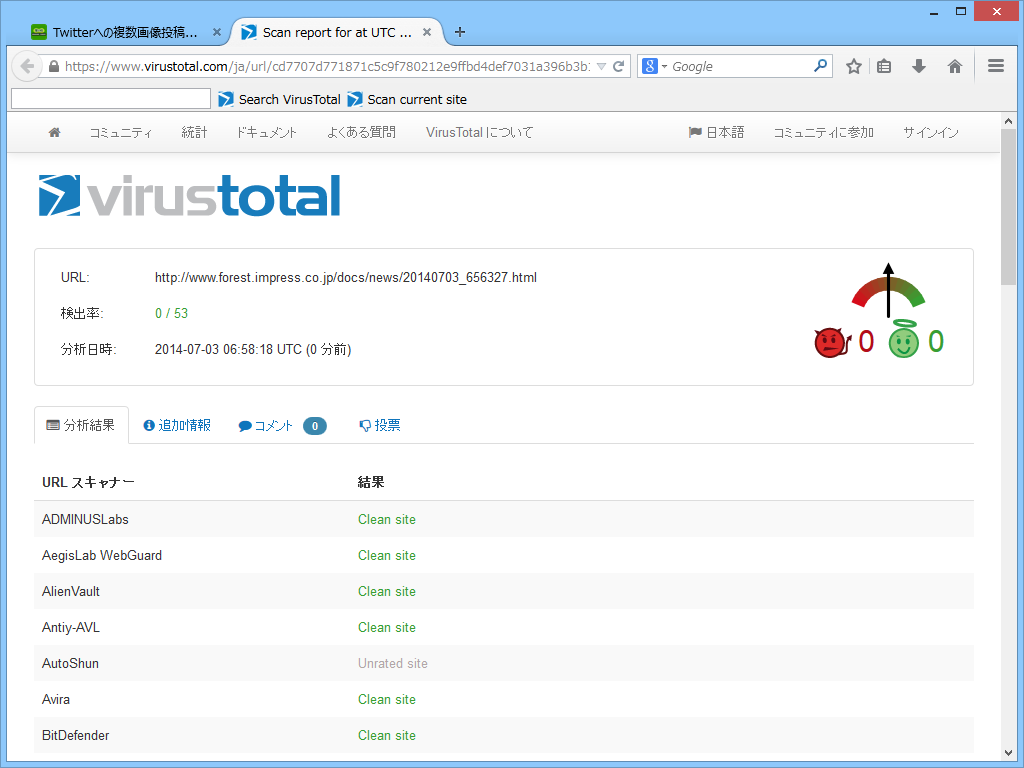Click the サインイン link
The width and height of the screenshot is (1024, 768).
931,133
